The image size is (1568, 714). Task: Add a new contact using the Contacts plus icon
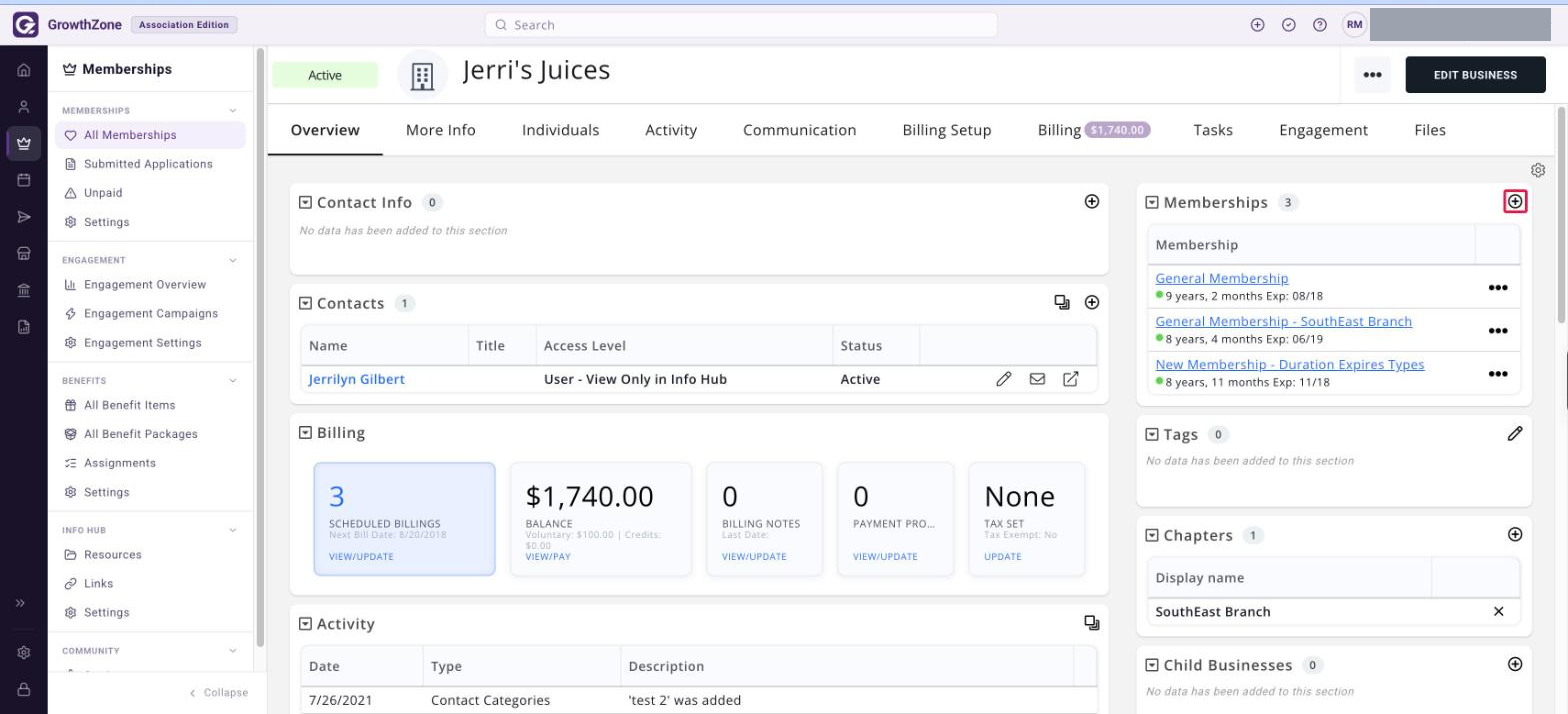click(1092, 302)
